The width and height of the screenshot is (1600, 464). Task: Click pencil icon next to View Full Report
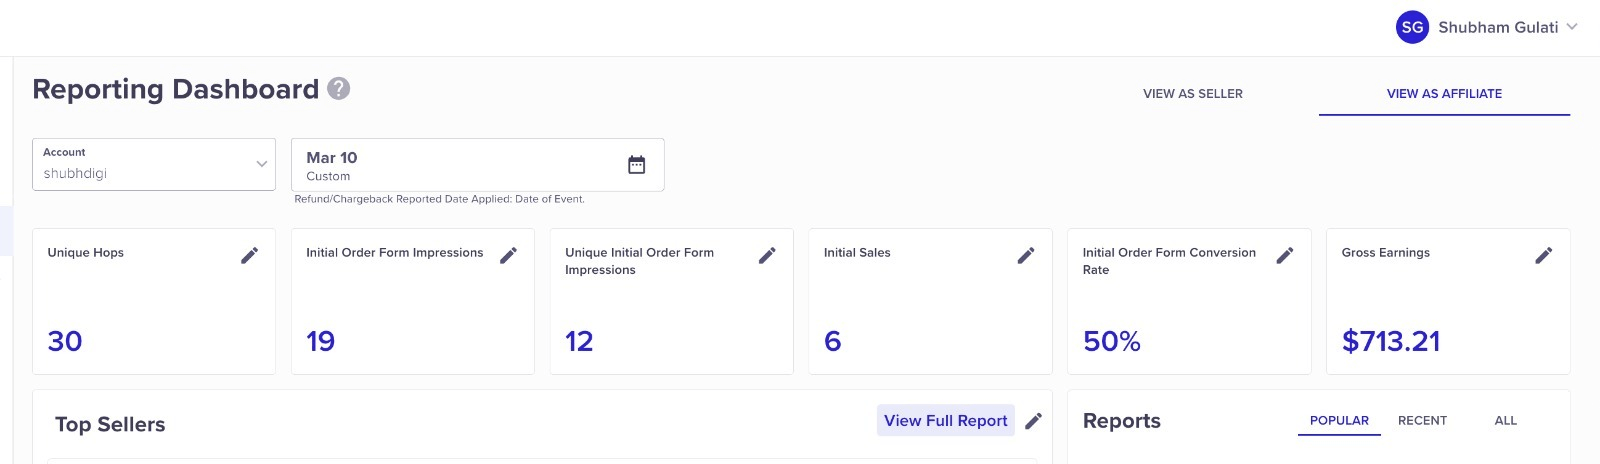[x=1034, y=421]
